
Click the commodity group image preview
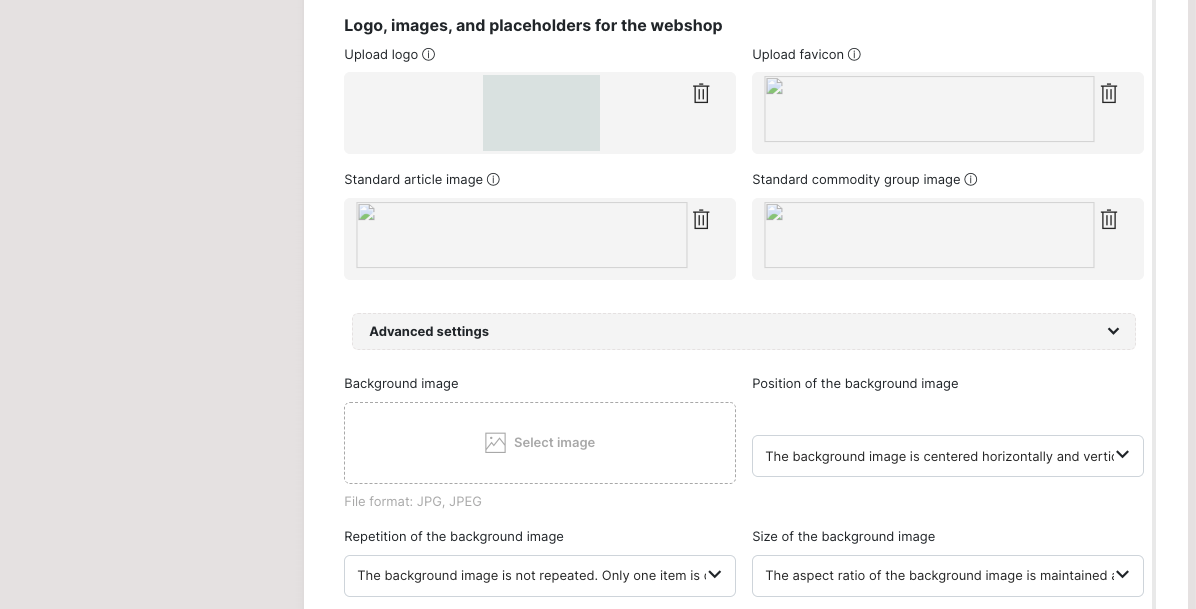[x=929, y=235]
